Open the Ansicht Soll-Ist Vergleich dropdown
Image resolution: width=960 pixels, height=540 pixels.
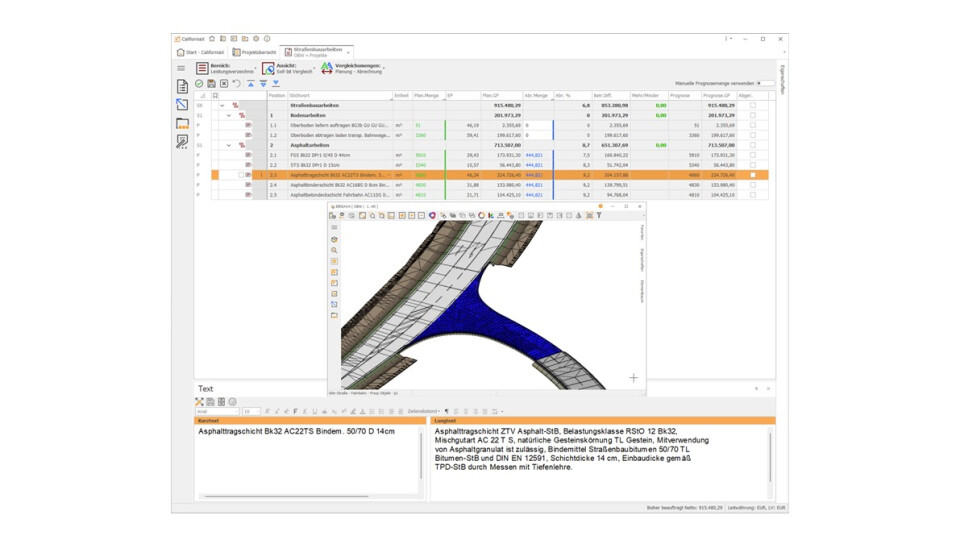289,69
